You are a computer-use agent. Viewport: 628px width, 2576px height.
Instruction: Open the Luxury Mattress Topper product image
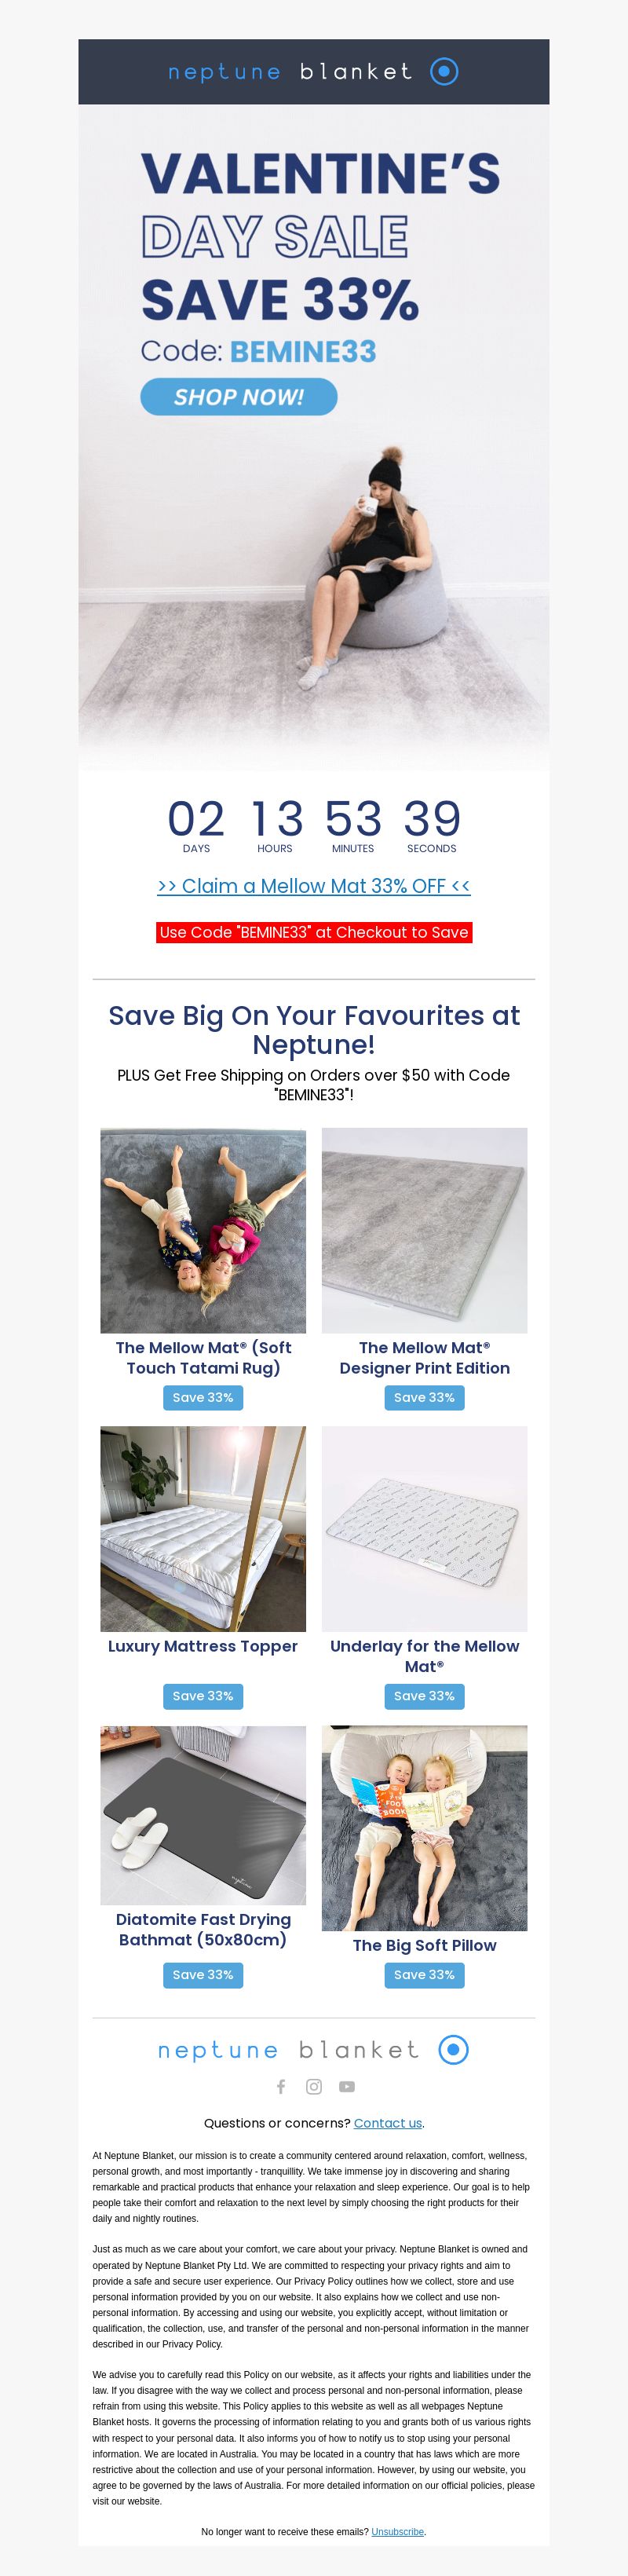pos(203,1529)
